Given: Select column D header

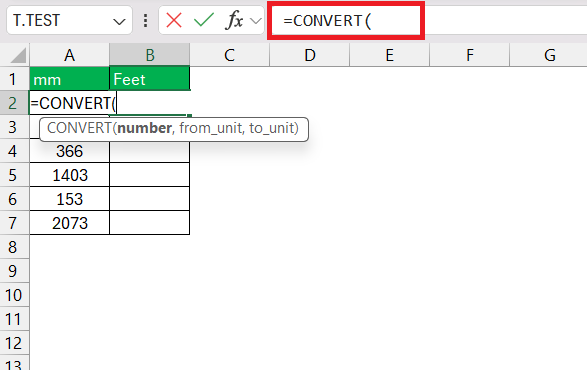Looking at the screenshot, I should tap(310, 55).
